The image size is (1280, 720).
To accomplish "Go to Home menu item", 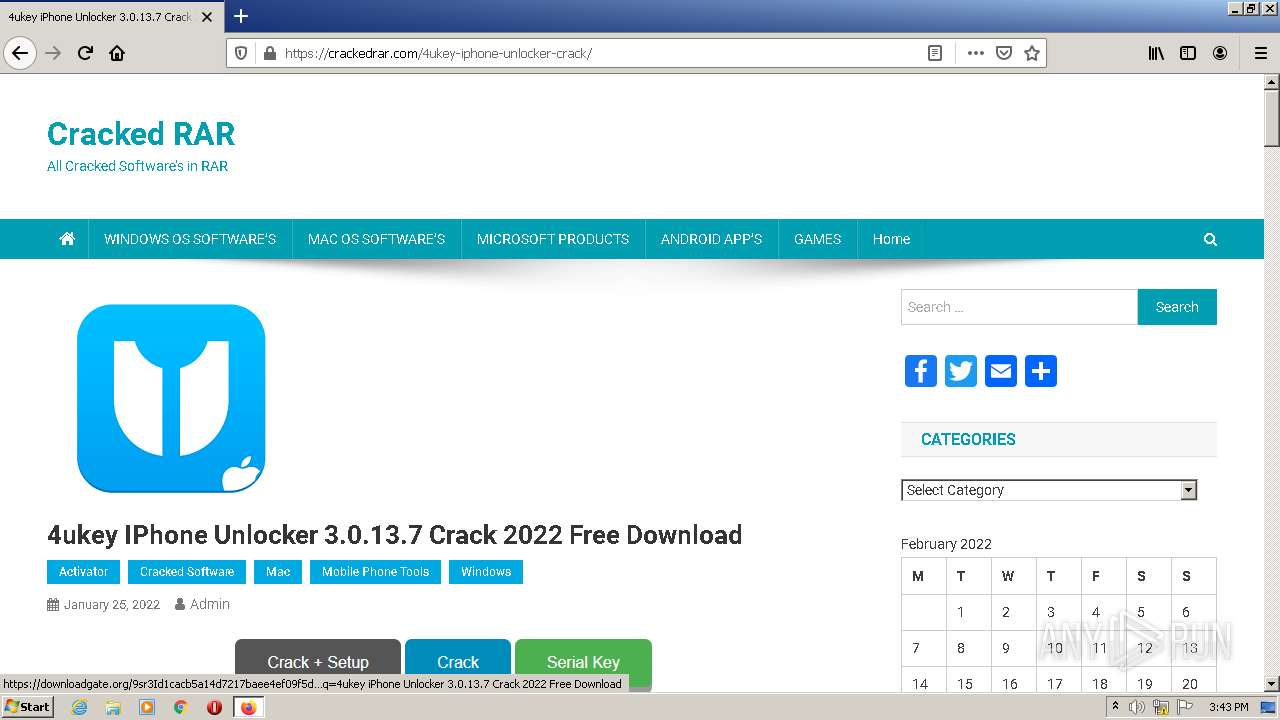I will coord(891,239).
